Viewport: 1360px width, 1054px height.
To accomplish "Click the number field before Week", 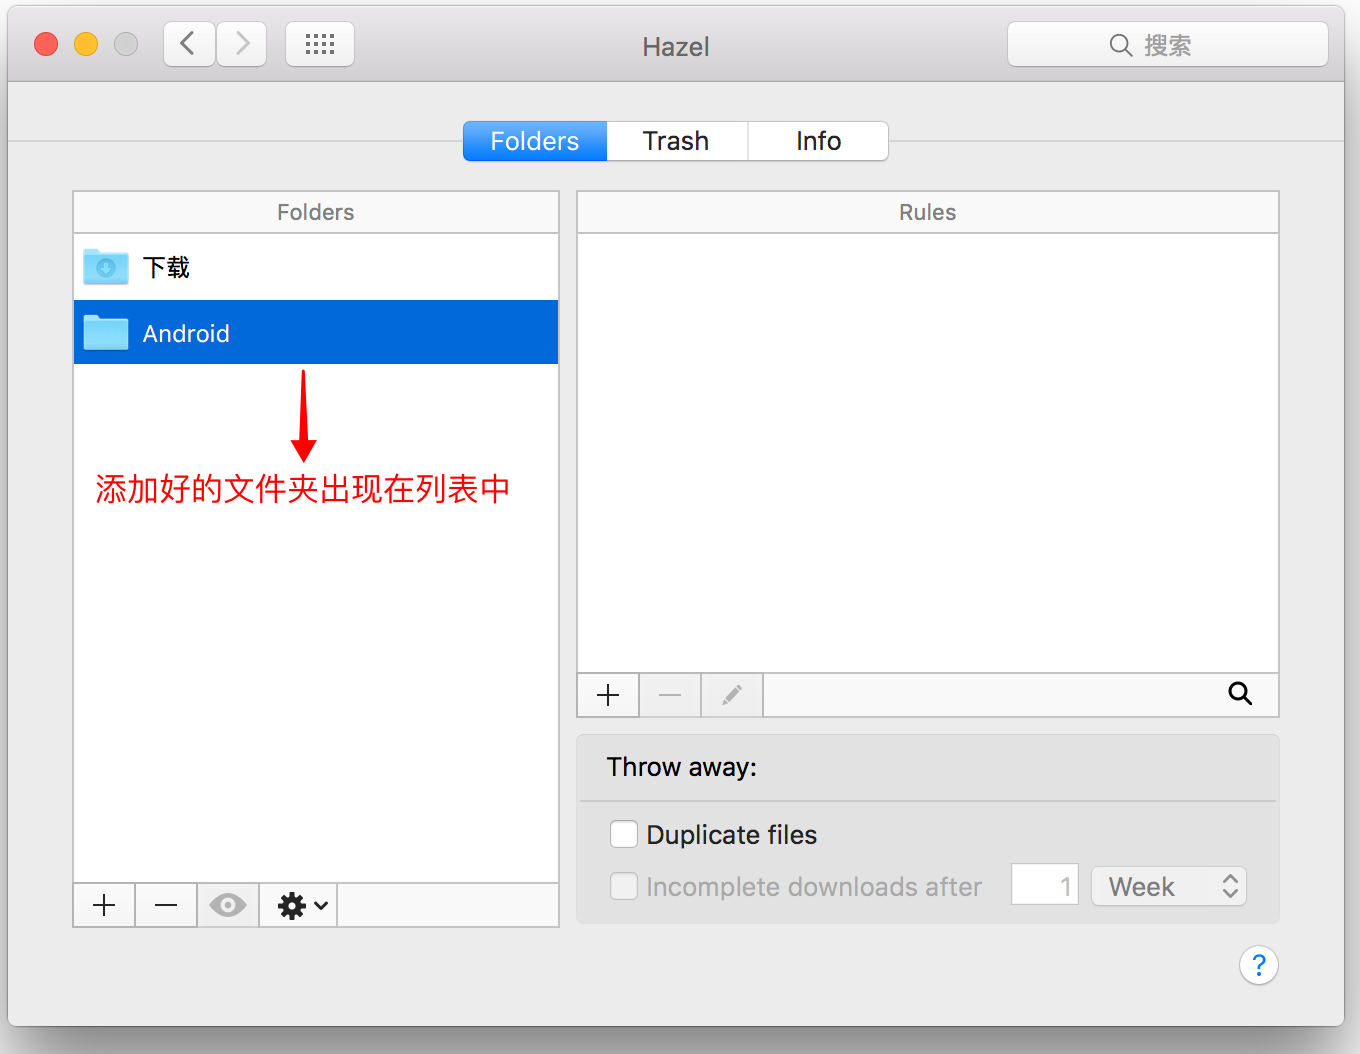I will point(1044,886).
